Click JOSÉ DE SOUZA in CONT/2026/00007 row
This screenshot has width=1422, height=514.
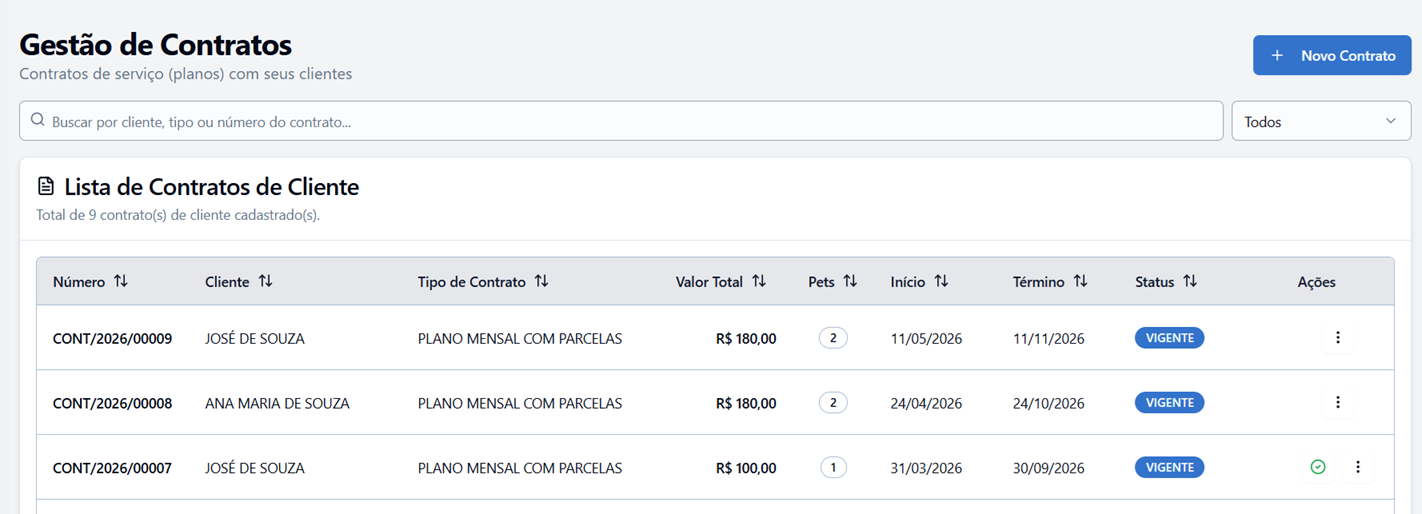(255, 468)
